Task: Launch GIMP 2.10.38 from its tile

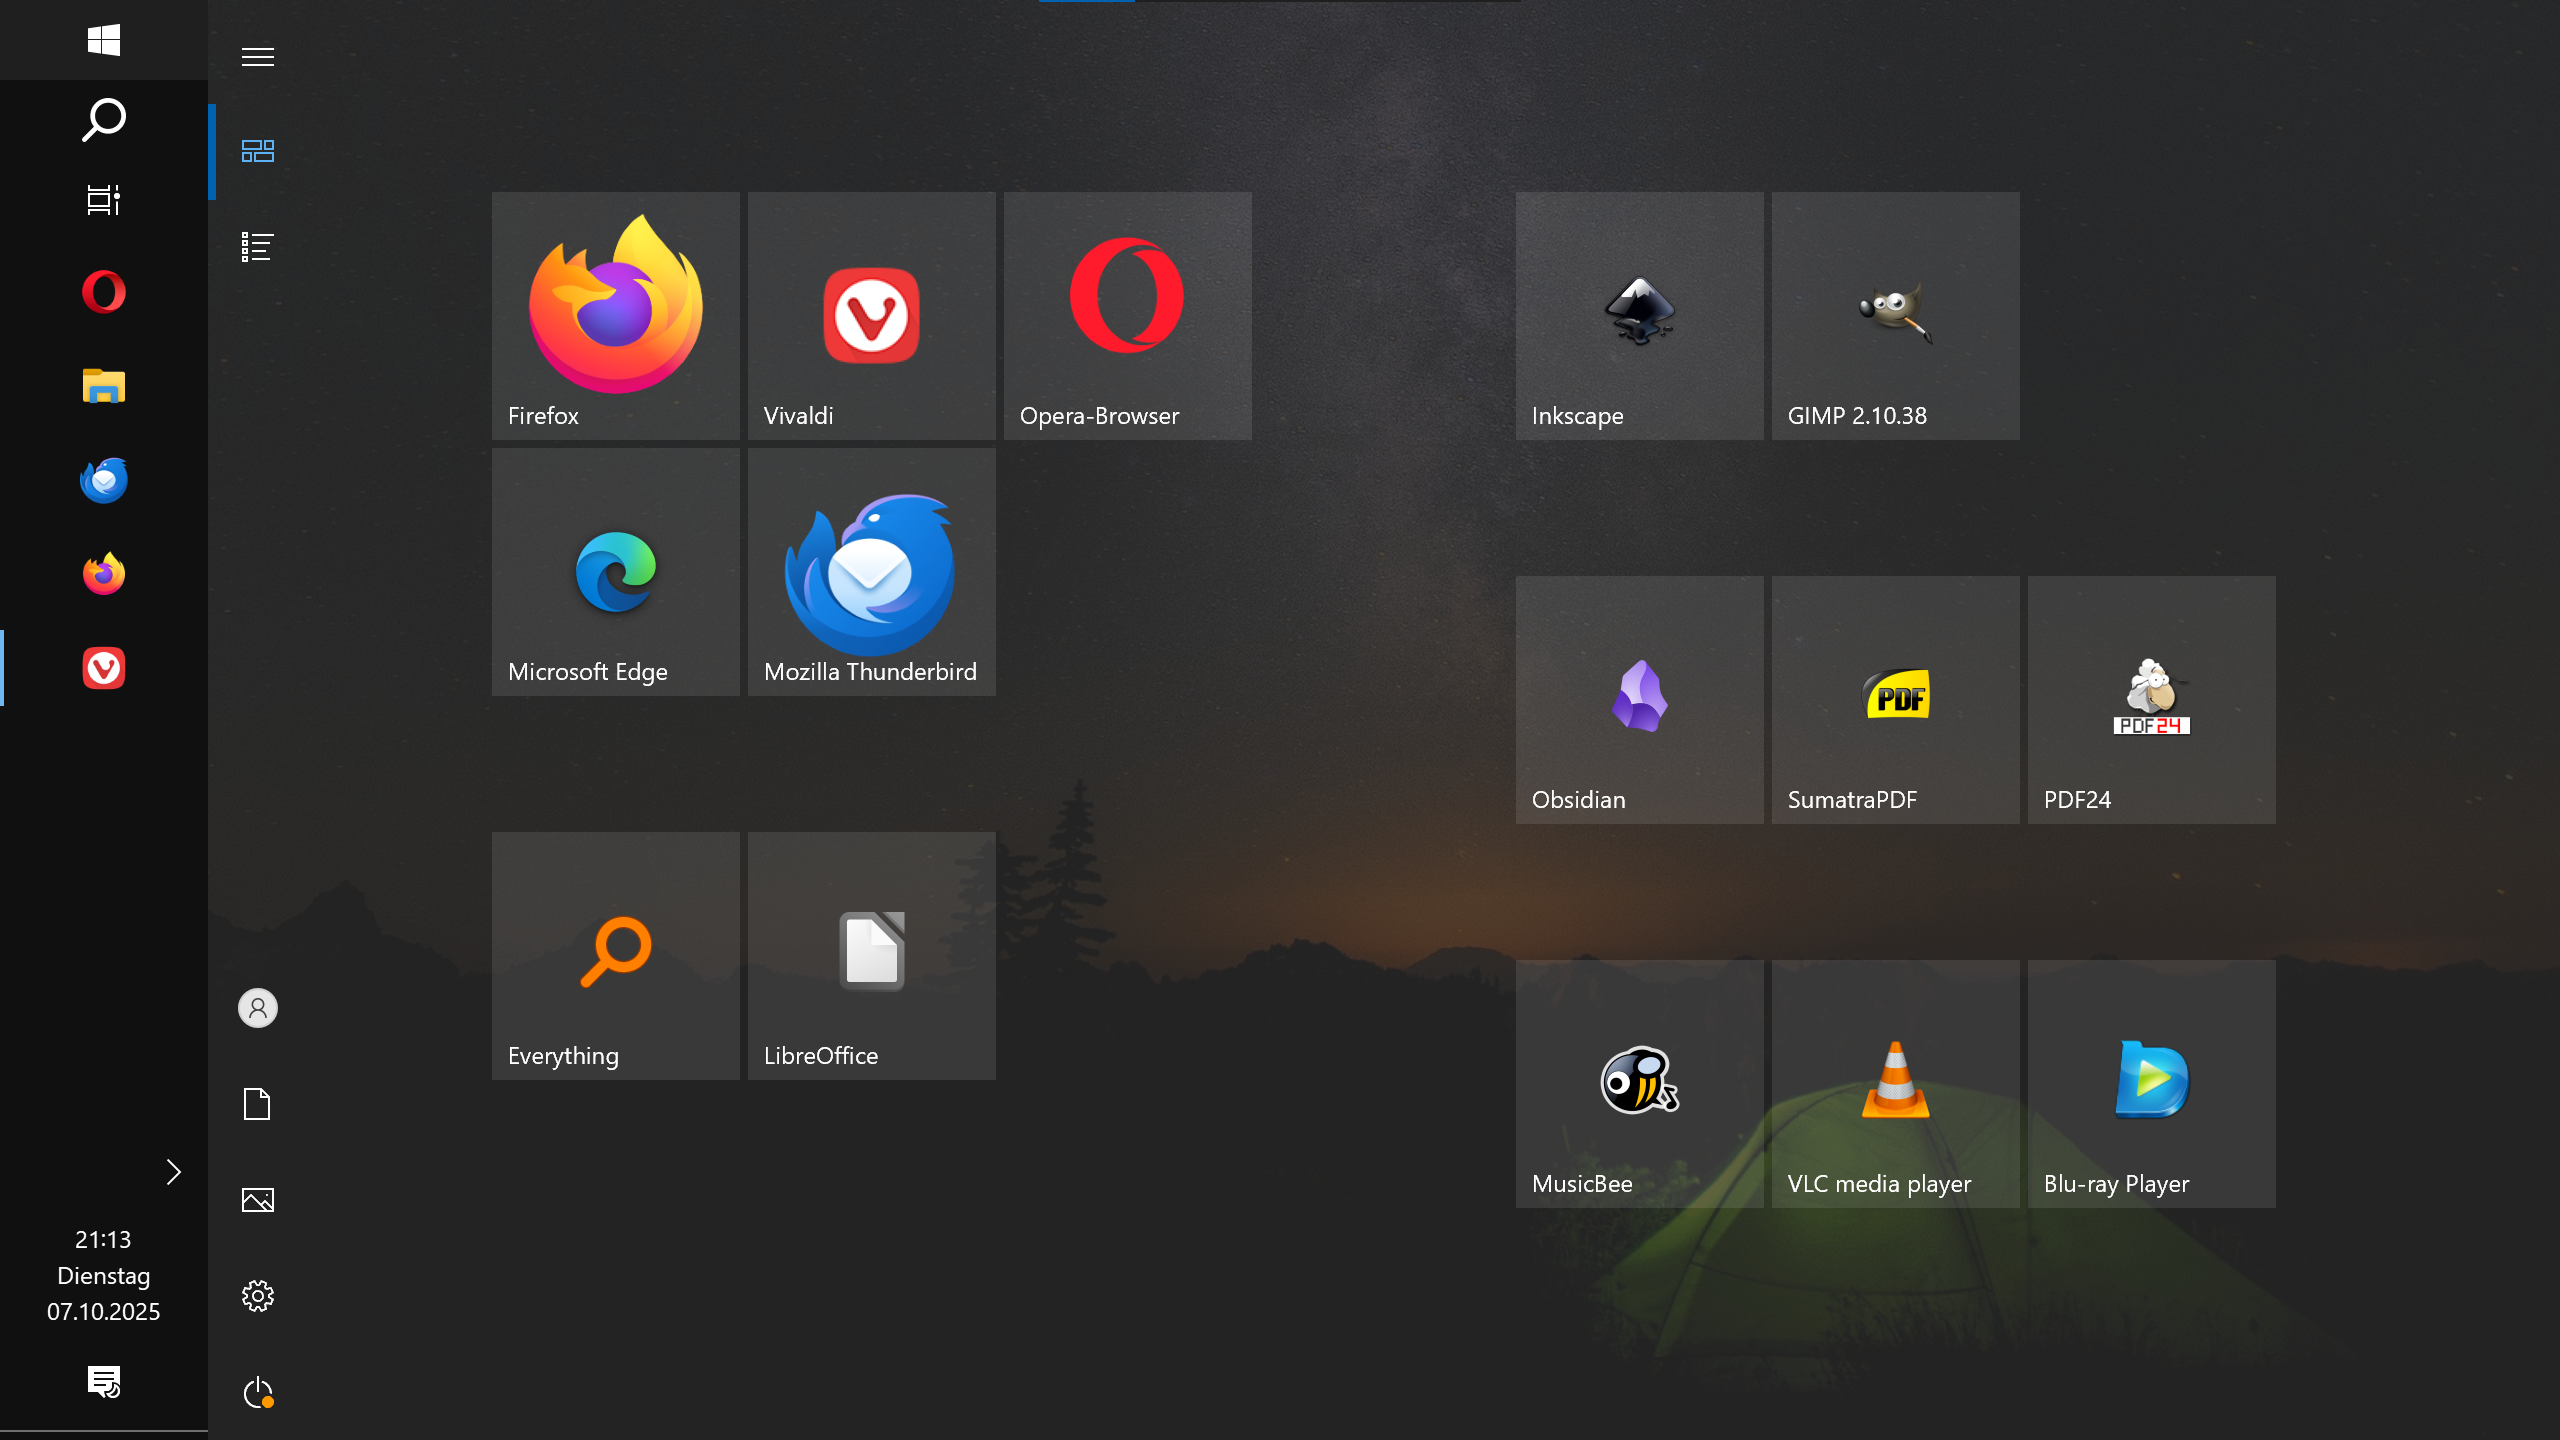Action: coord(1895,315)
